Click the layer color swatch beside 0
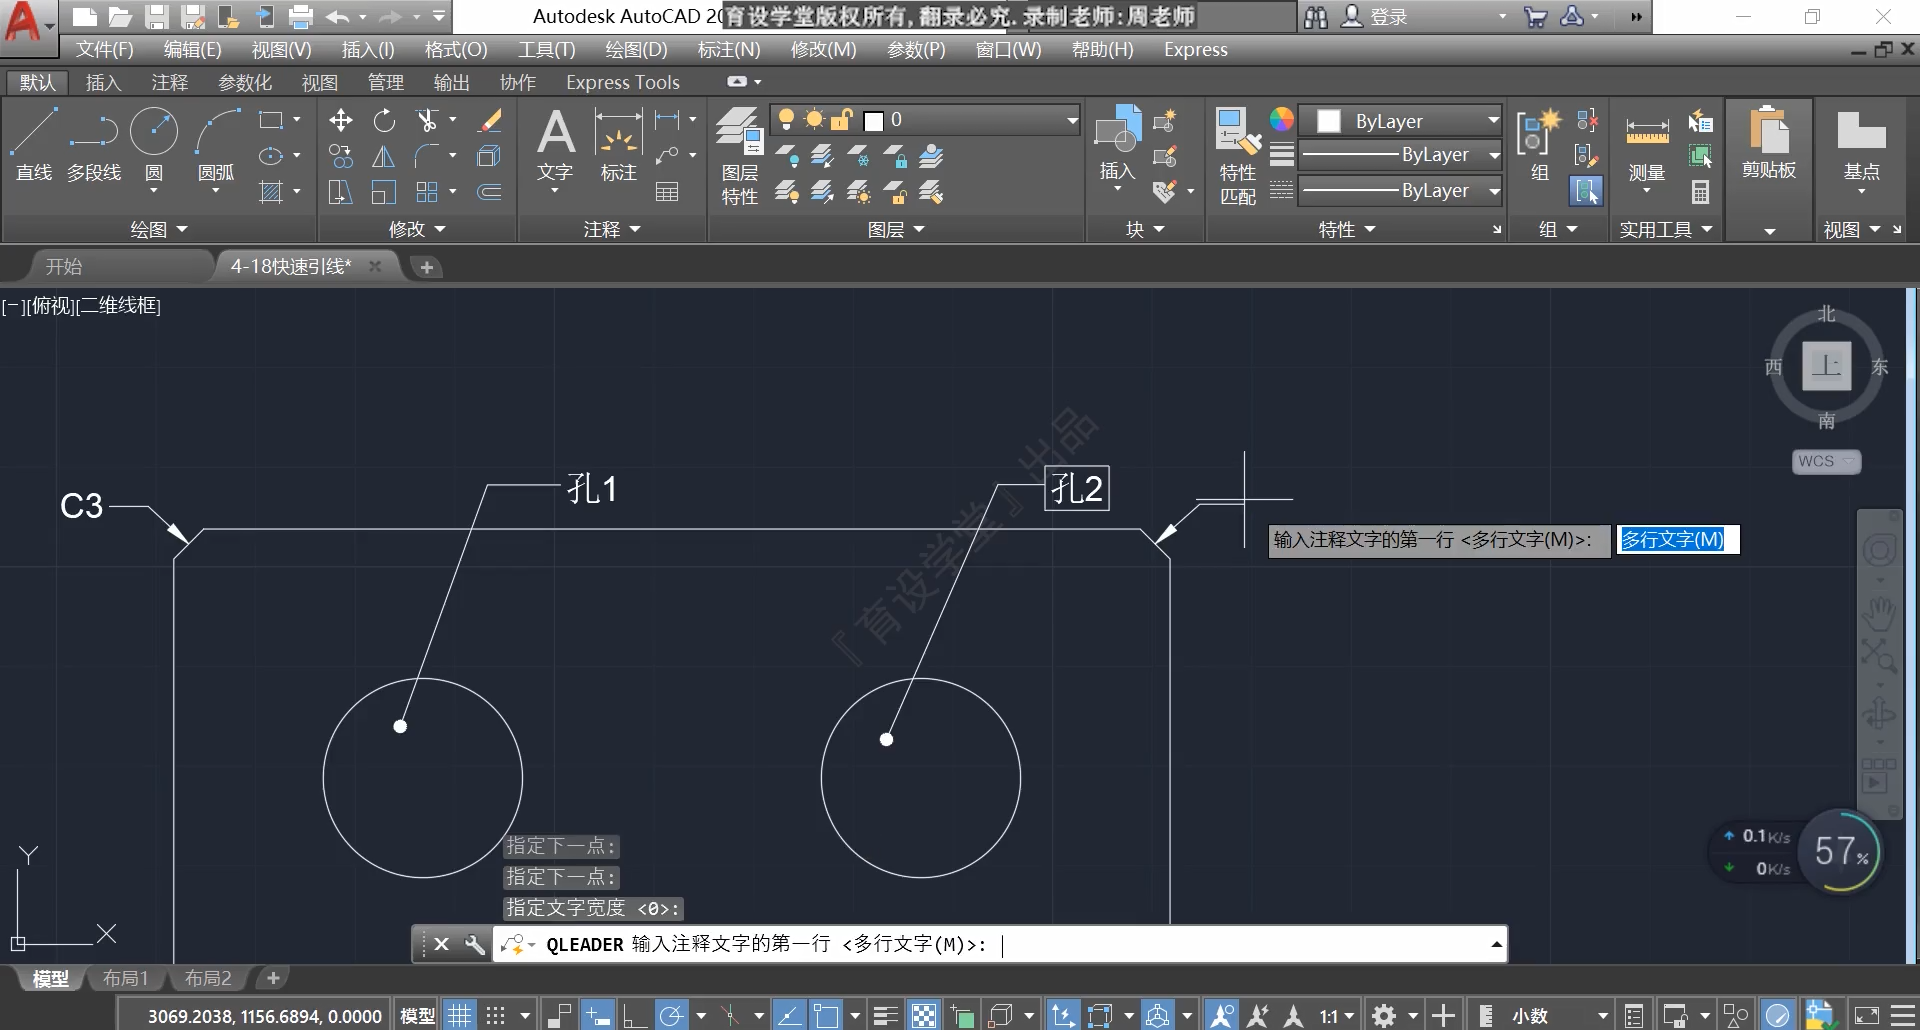 874,121
